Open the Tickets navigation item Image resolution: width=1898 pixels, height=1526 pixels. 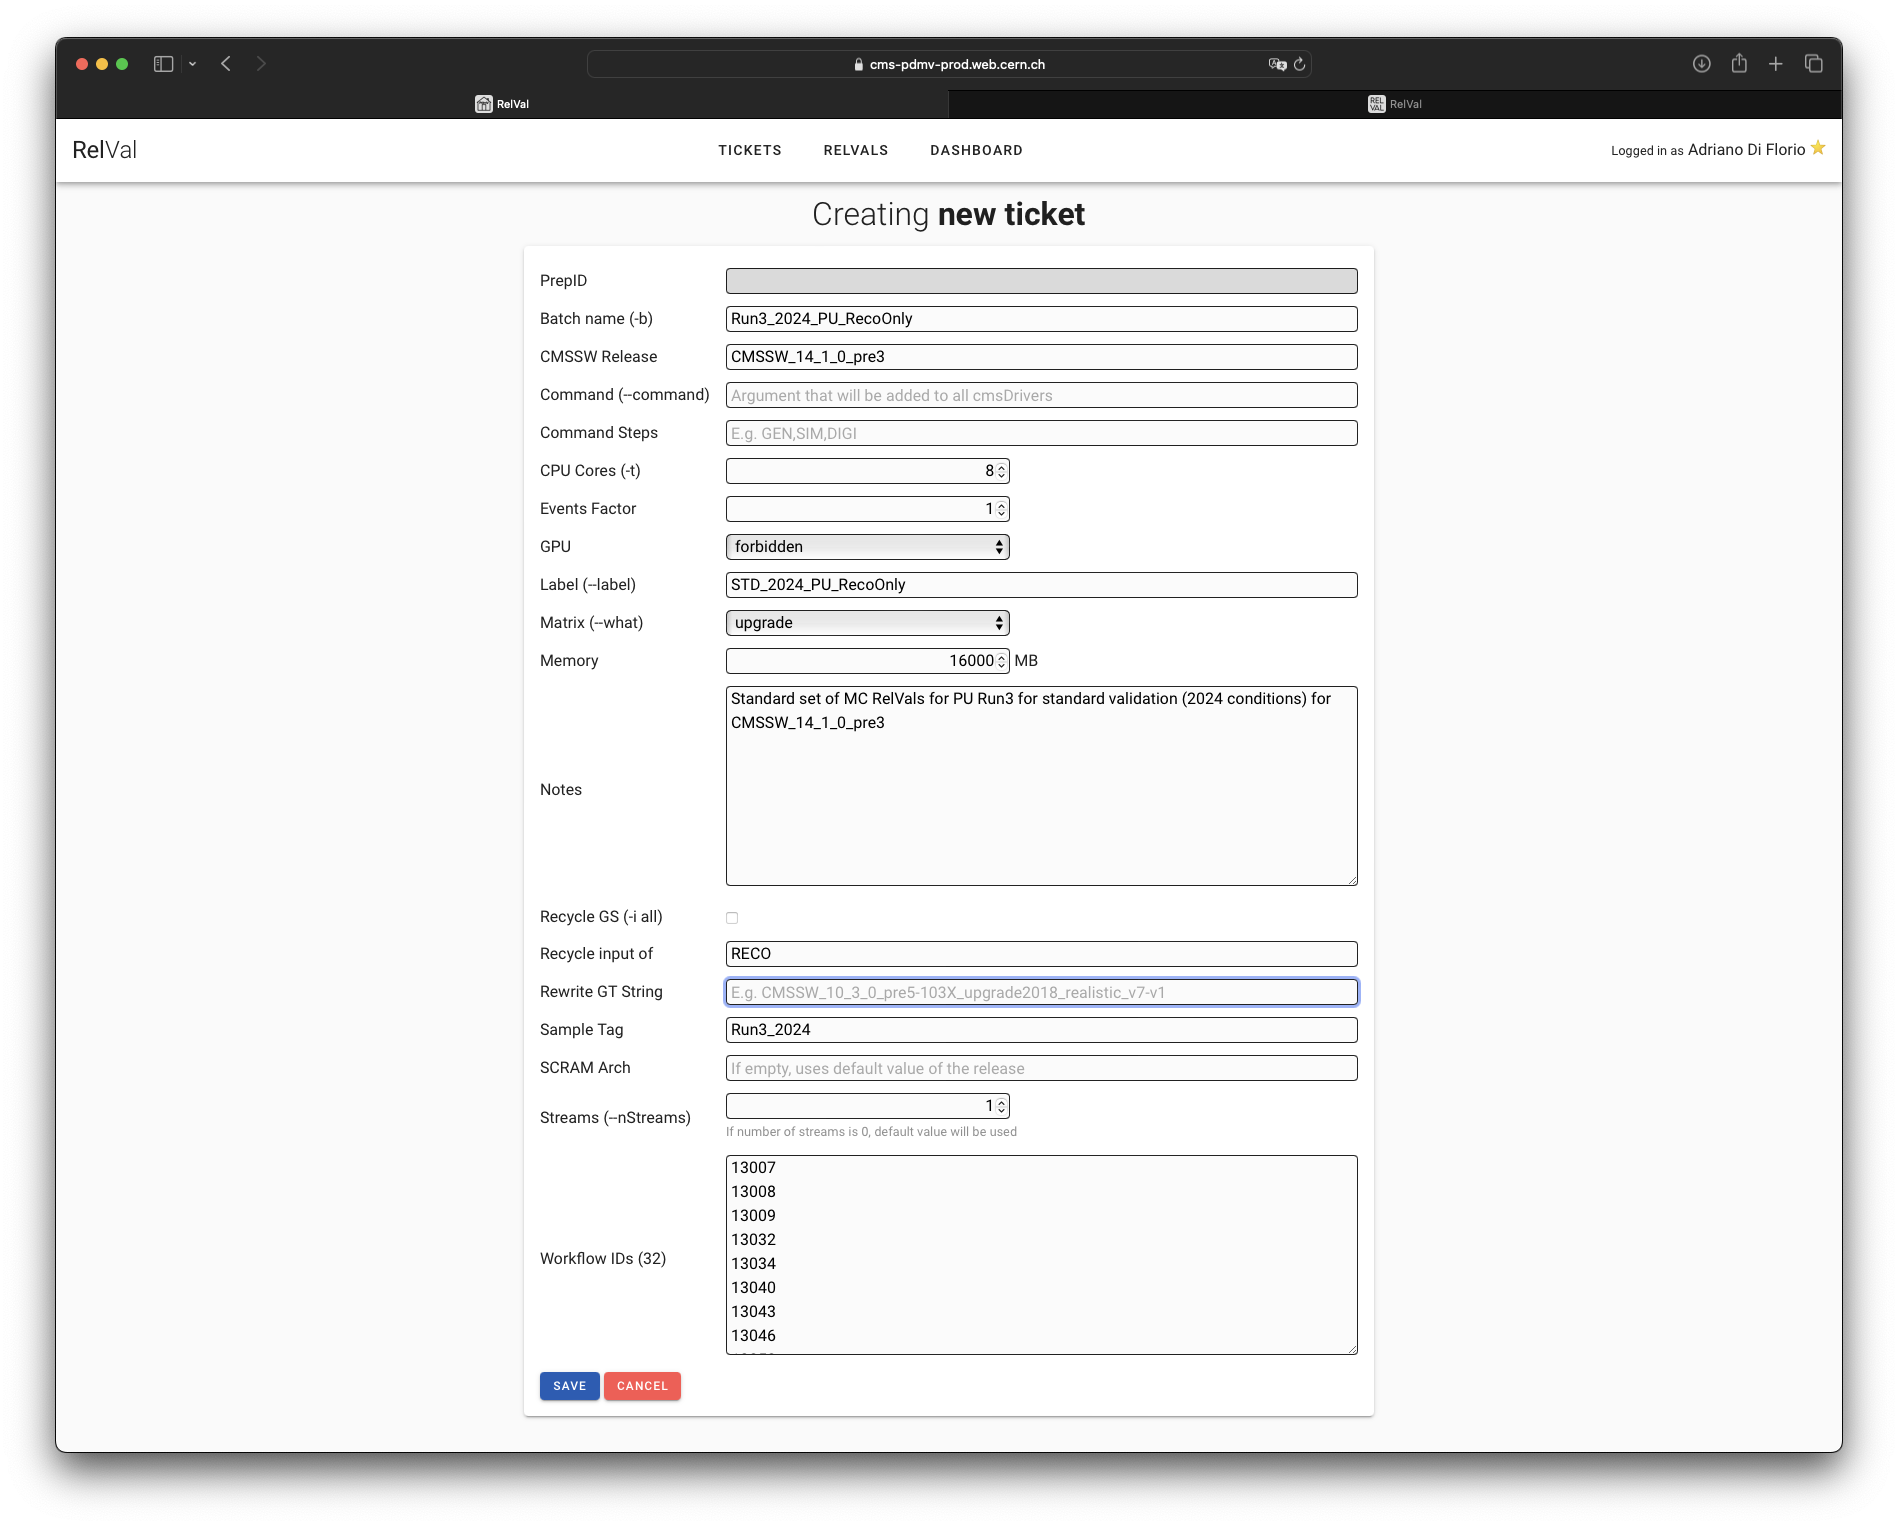tap(749, 150)
